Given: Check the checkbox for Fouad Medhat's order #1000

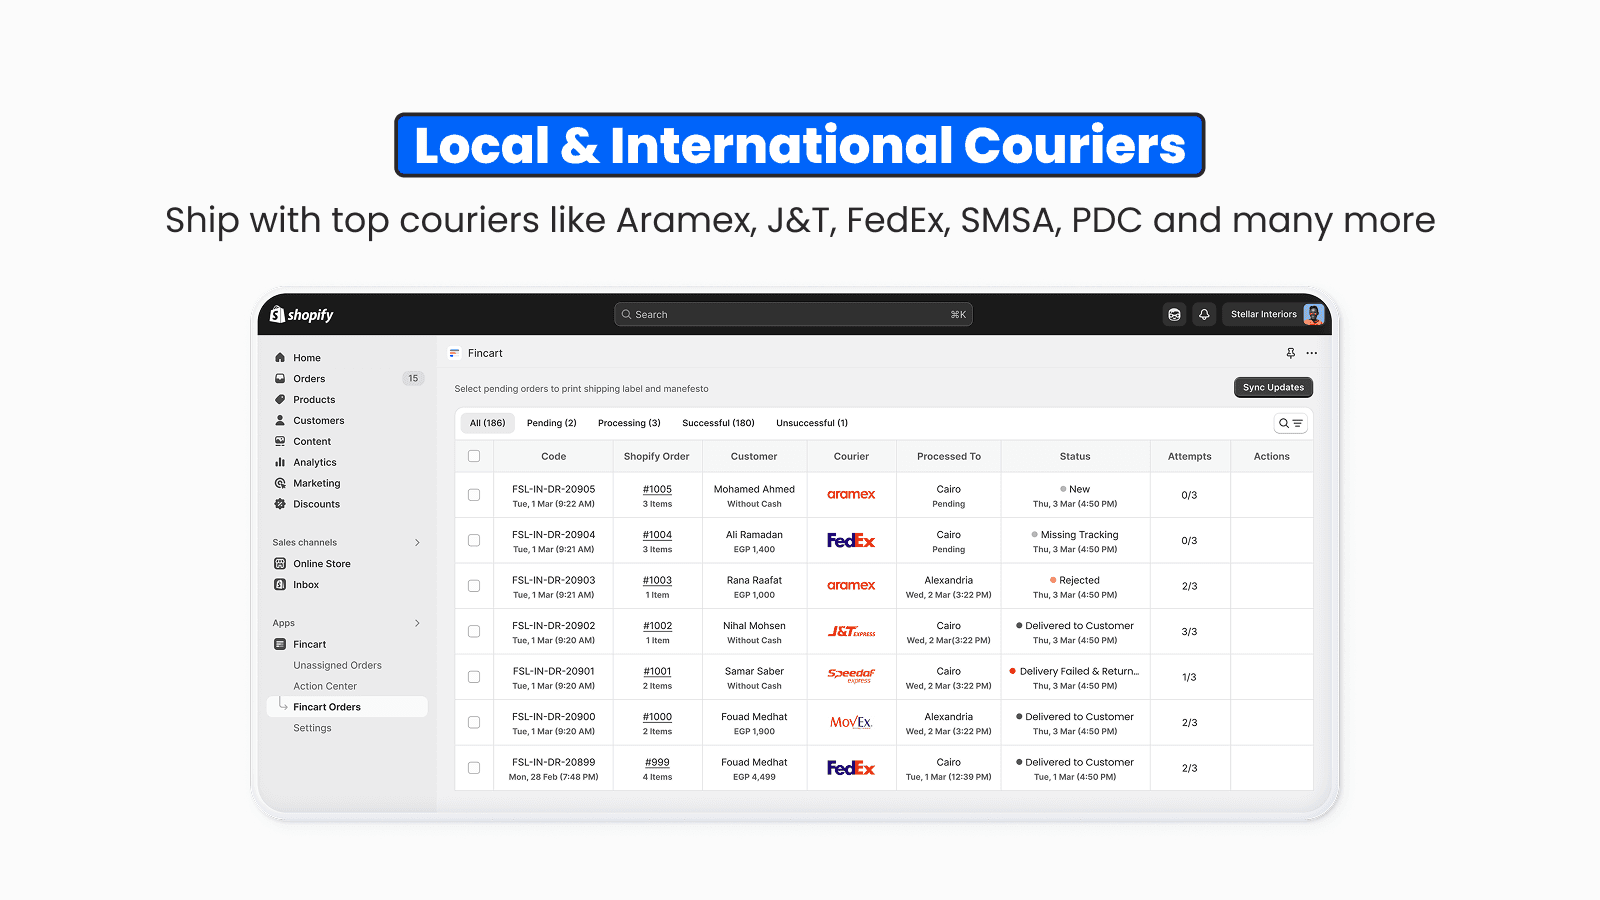Looking at the screenshot, I should click(474, 722).
